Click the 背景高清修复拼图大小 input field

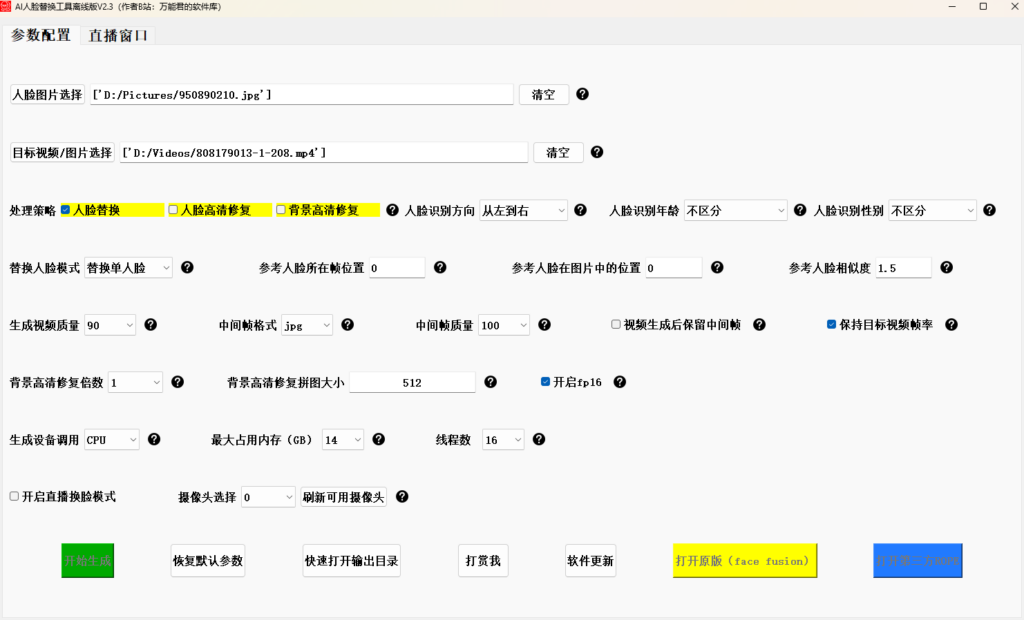click(412, 381)
